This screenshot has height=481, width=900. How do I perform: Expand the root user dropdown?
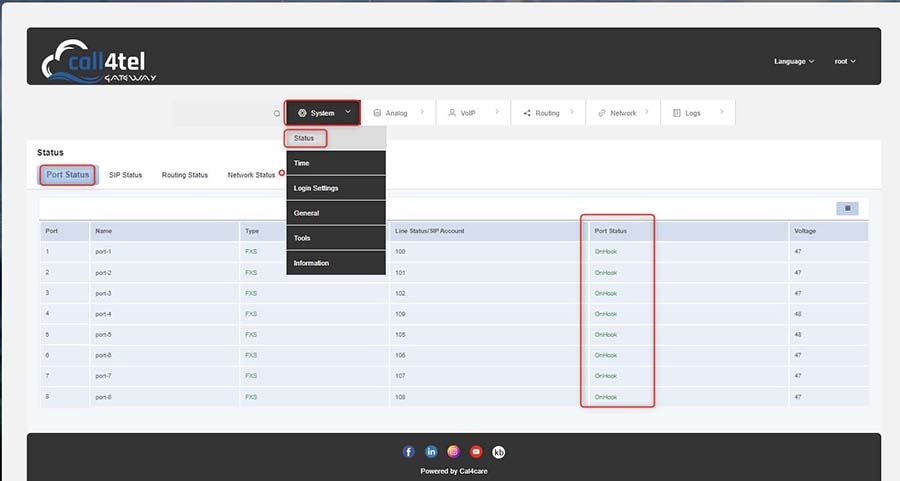845,61
